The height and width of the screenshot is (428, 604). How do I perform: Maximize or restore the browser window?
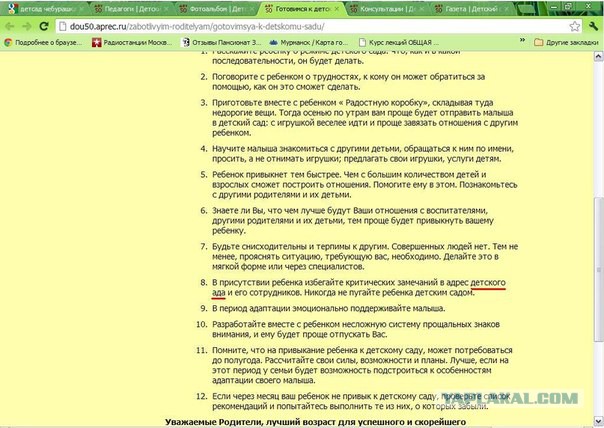click(569, 7)
